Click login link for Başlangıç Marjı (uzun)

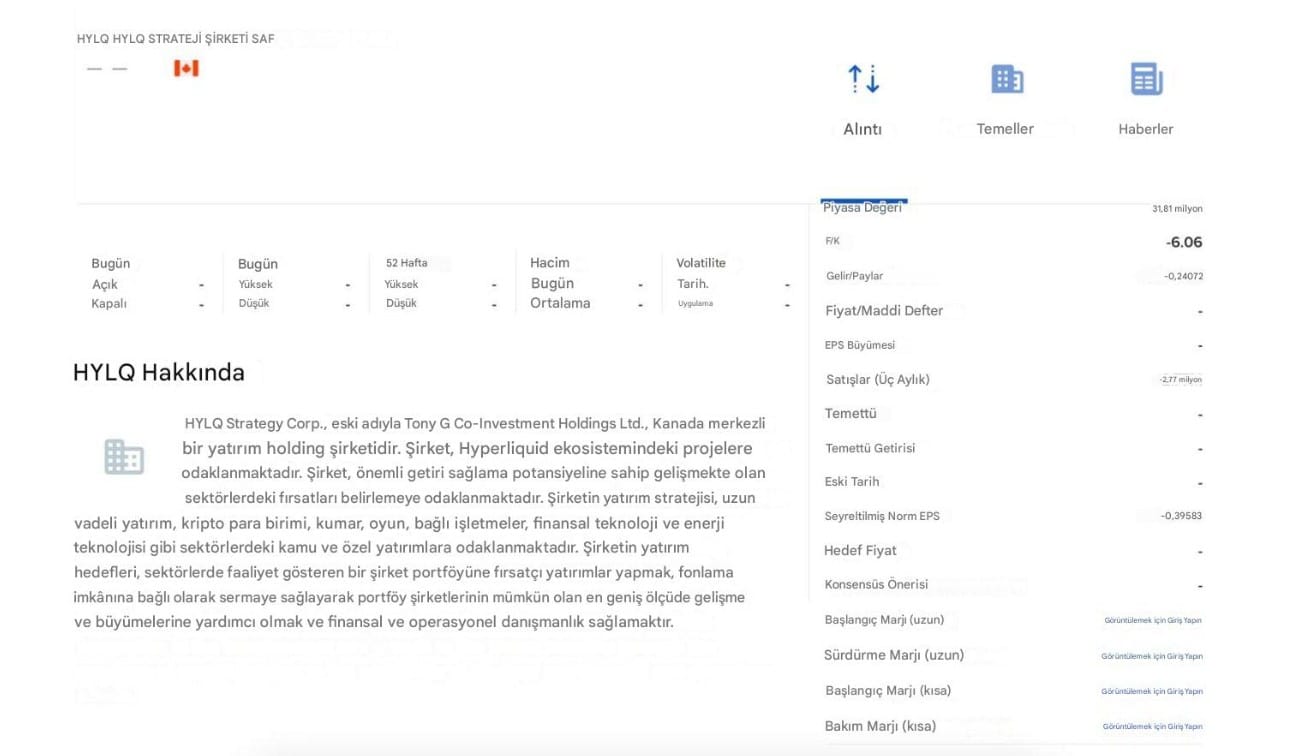1153,621
